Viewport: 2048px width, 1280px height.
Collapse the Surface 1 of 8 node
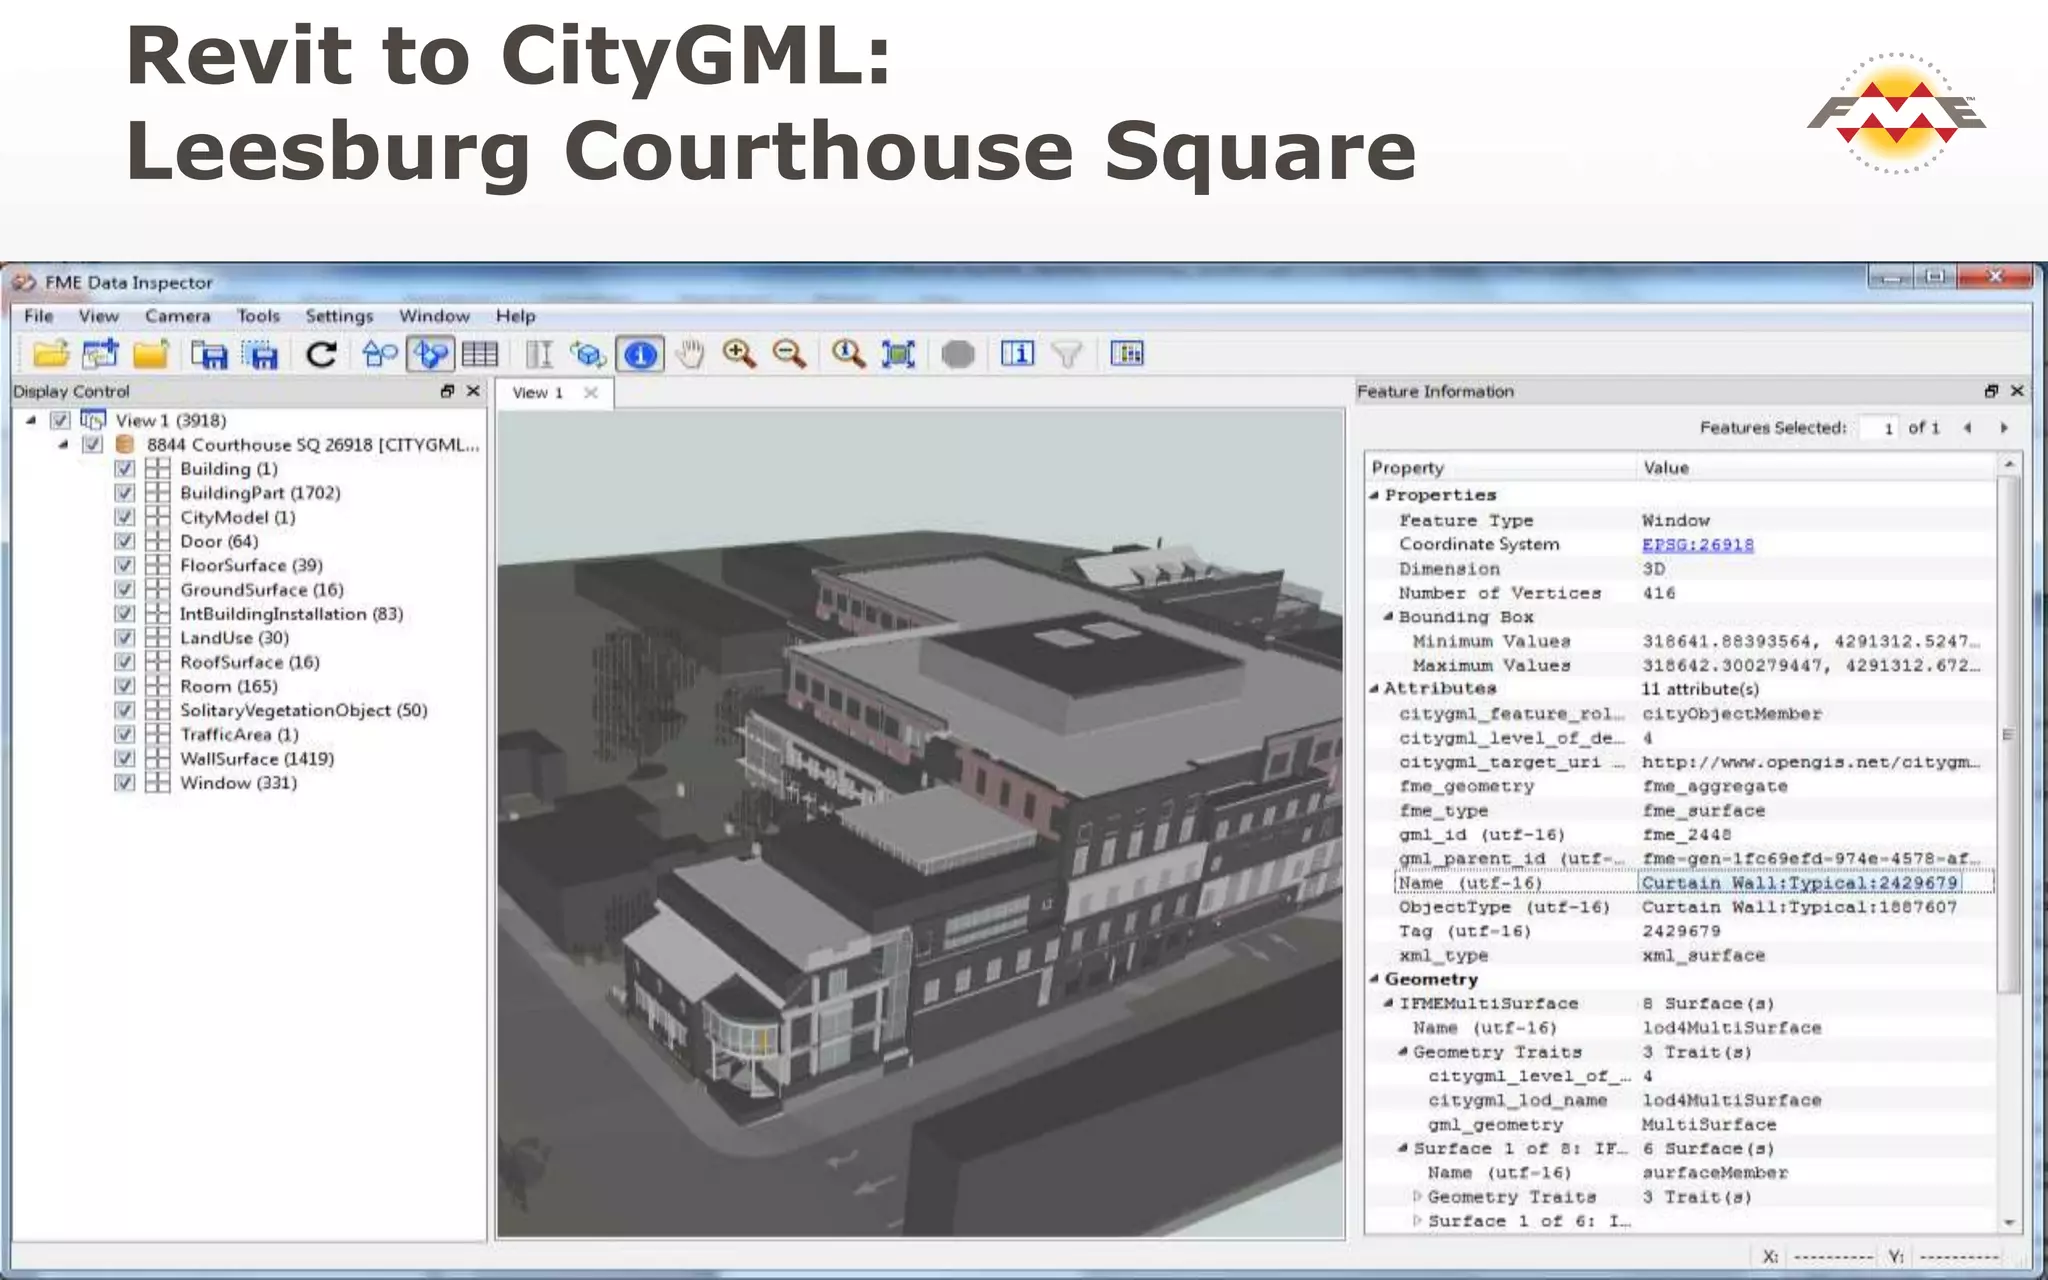(x=1403, y=1148)
